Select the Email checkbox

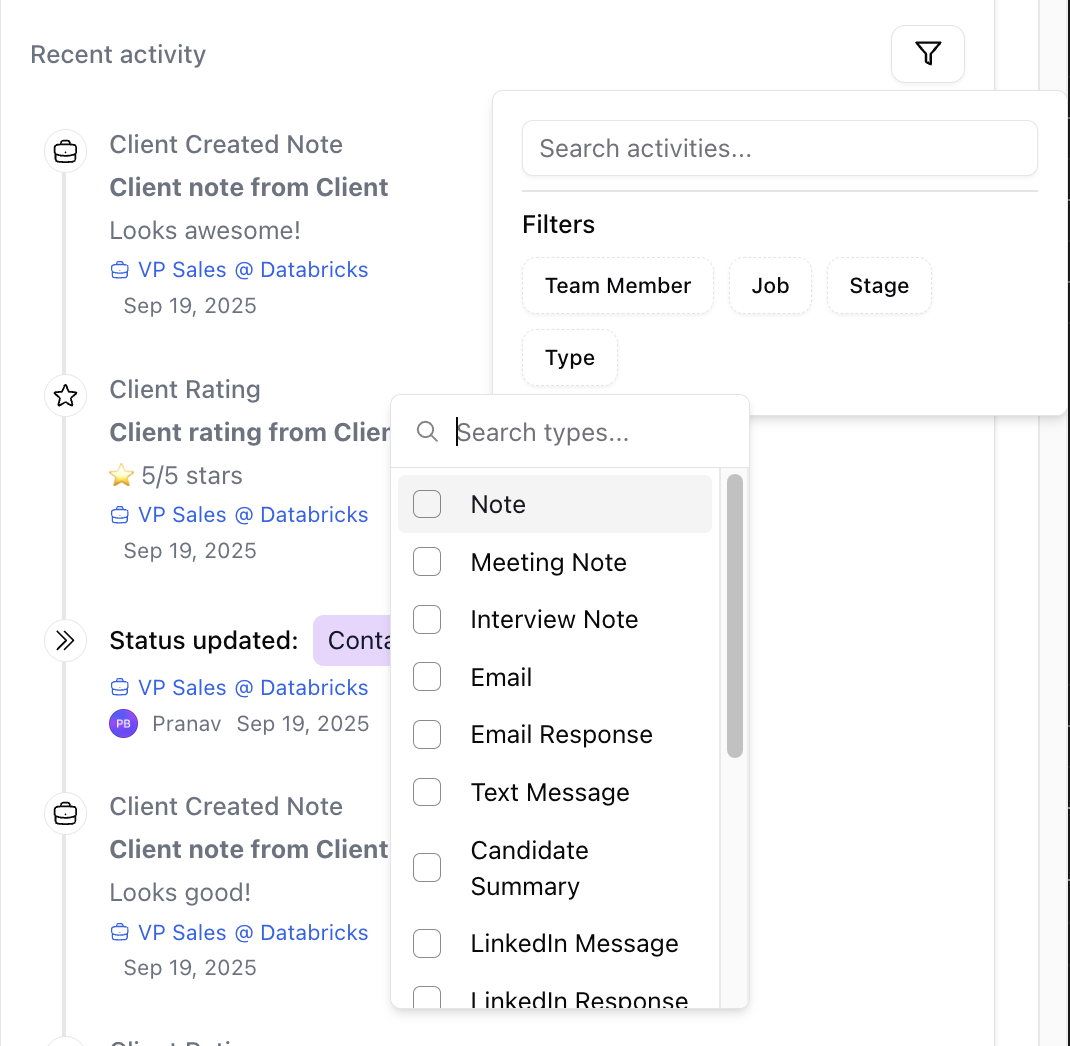click(427, 677)
